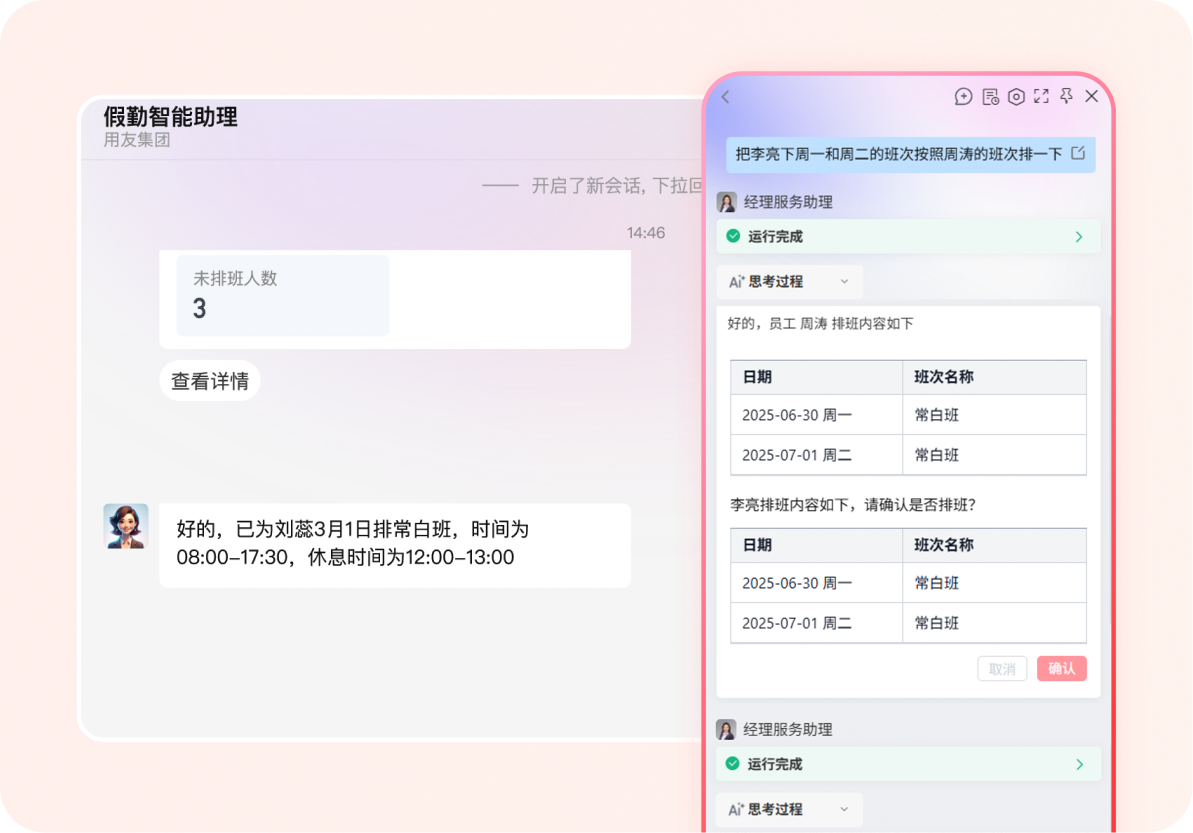
Task: Pin the assistant panel
Action: 1066,96
